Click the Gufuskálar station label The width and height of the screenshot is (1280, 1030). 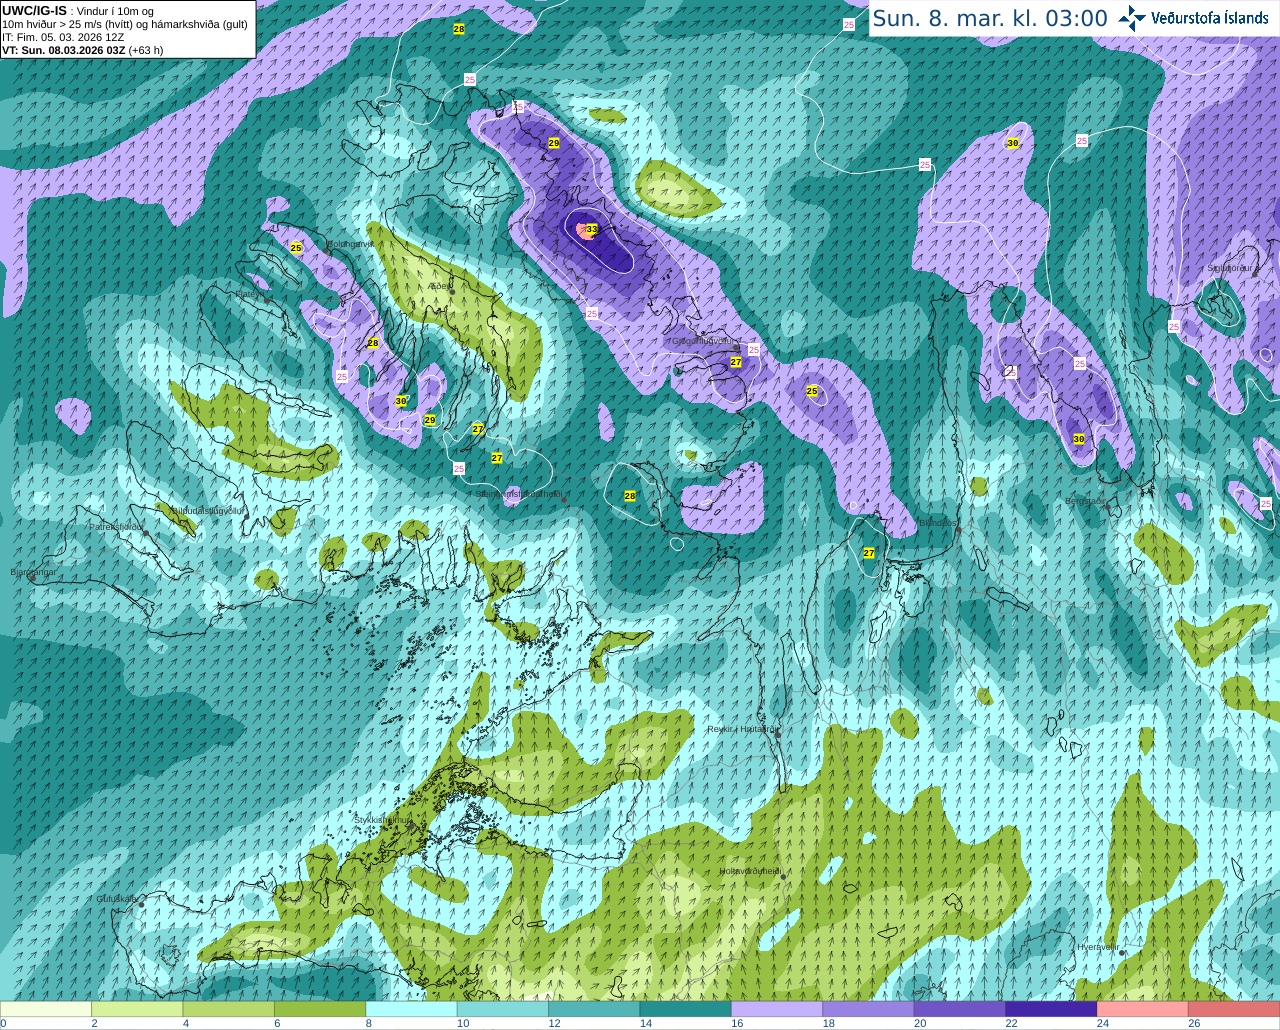[117, 899]
